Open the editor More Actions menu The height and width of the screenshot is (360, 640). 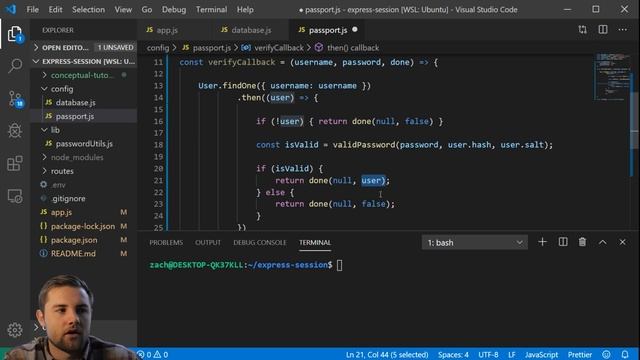622,30
